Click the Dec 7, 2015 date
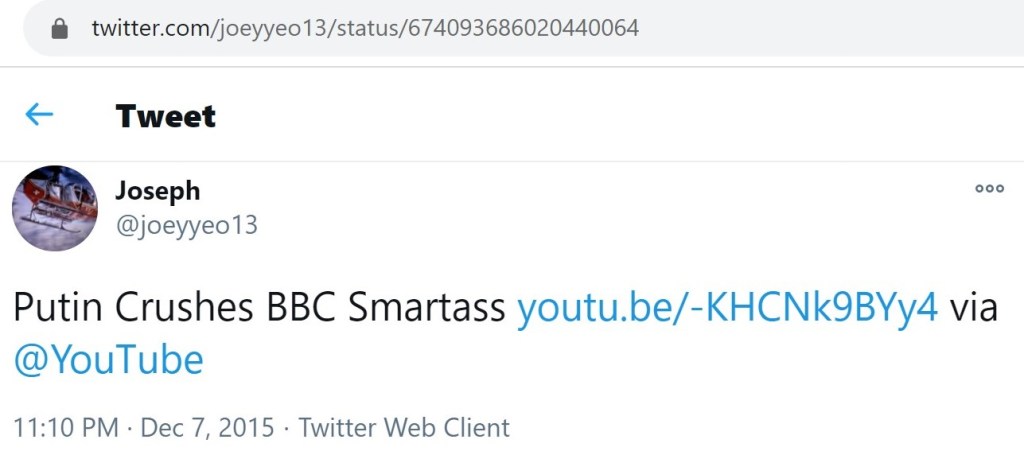Screen dimensions: 1024x455 [208, 428]
